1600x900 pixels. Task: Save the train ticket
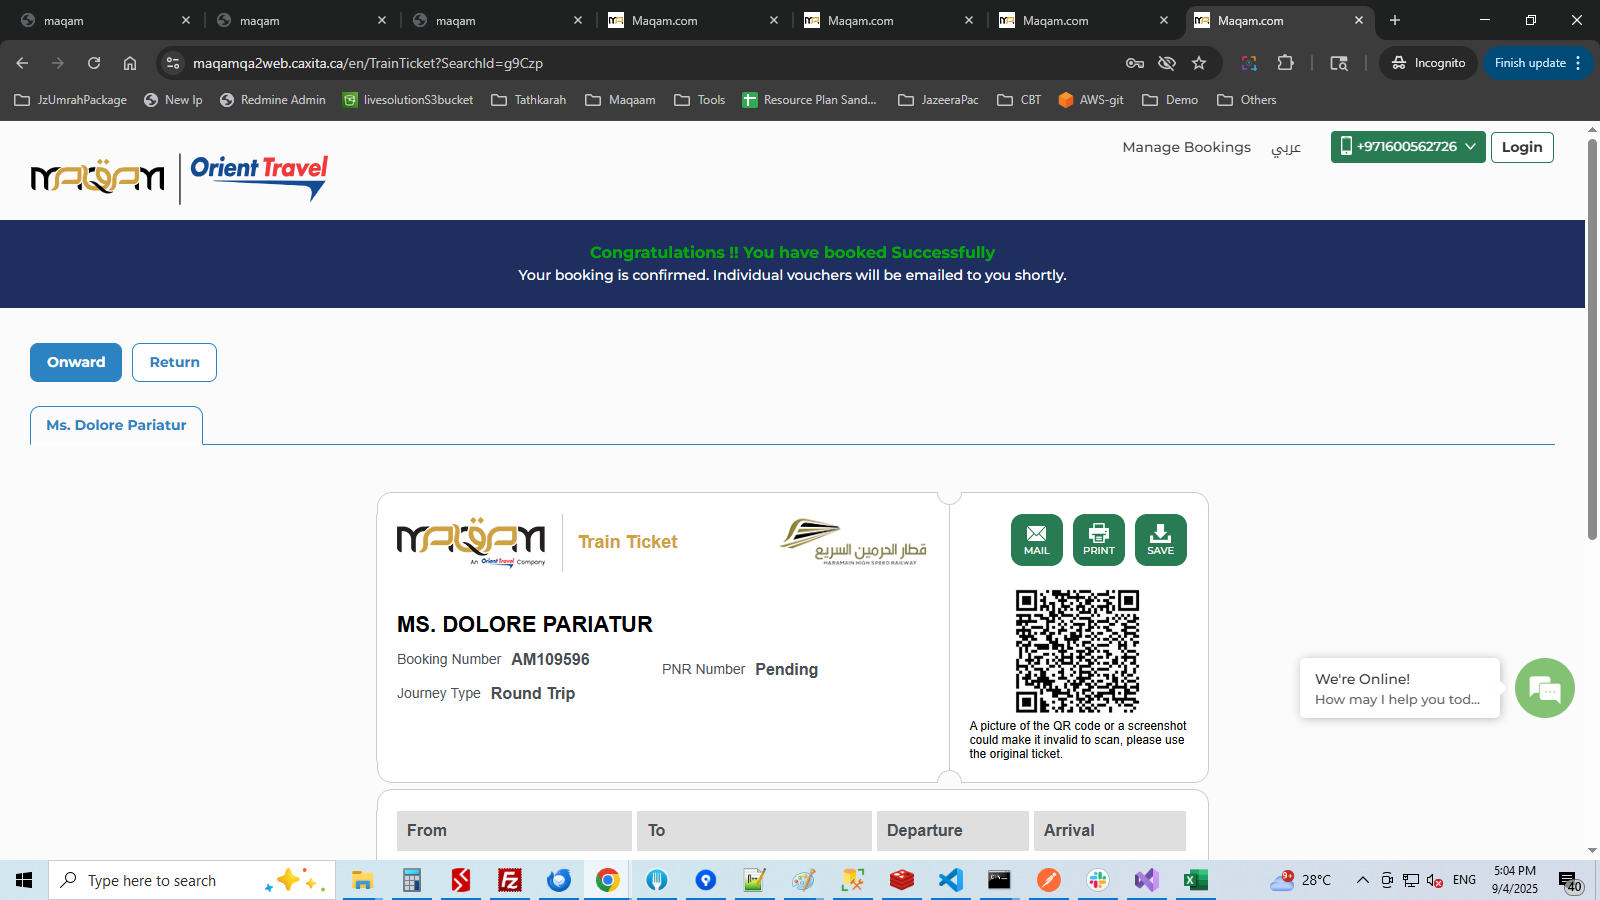pos(1160,540)
